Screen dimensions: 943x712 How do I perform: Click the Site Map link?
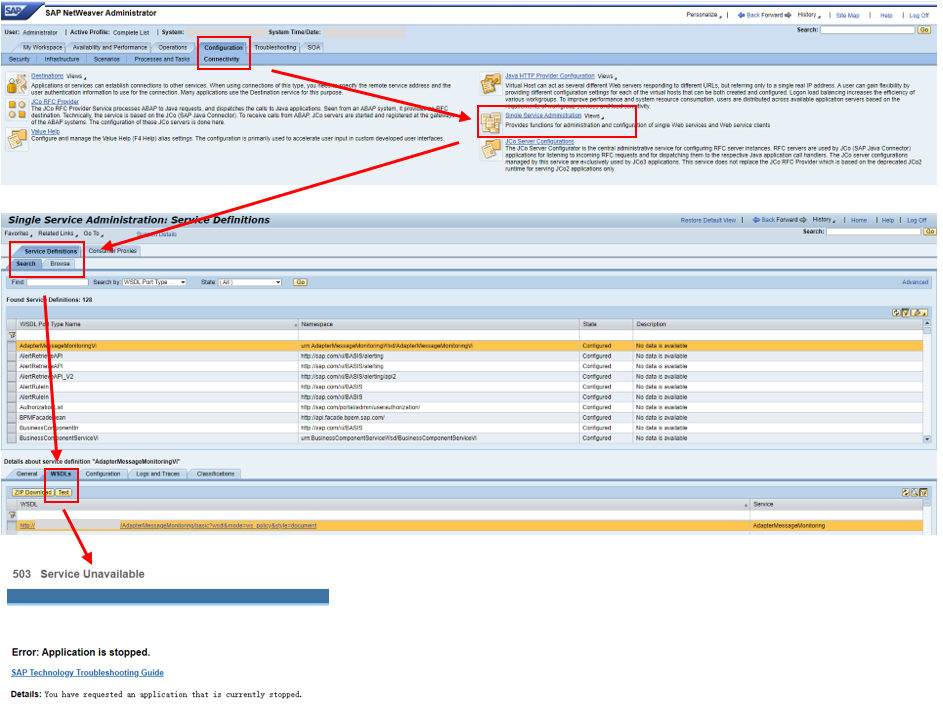point(847,16)
